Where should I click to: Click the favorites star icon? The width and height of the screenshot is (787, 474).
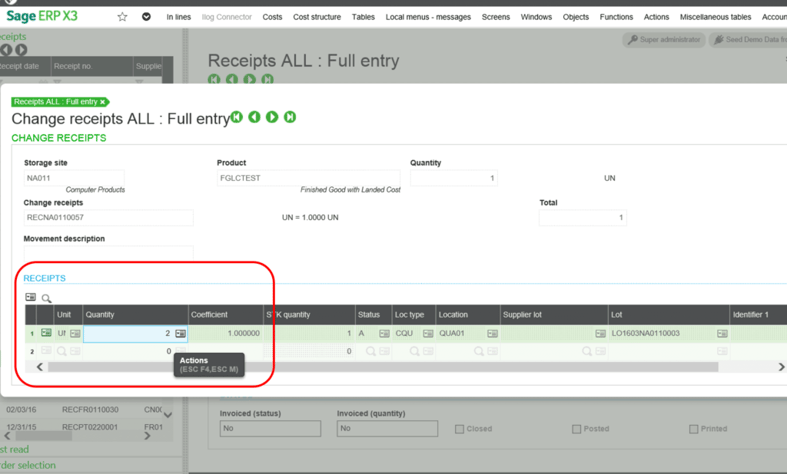click(x=122, y=17)
